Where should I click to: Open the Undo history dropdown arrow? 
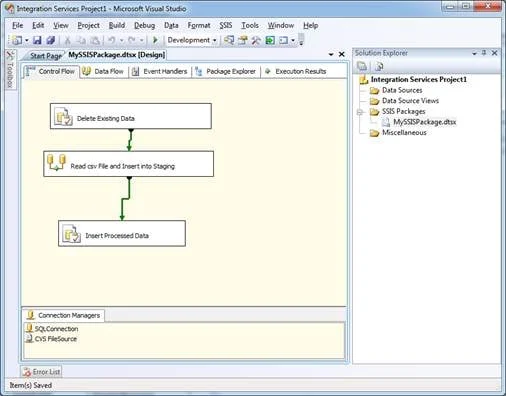(121, 41)
